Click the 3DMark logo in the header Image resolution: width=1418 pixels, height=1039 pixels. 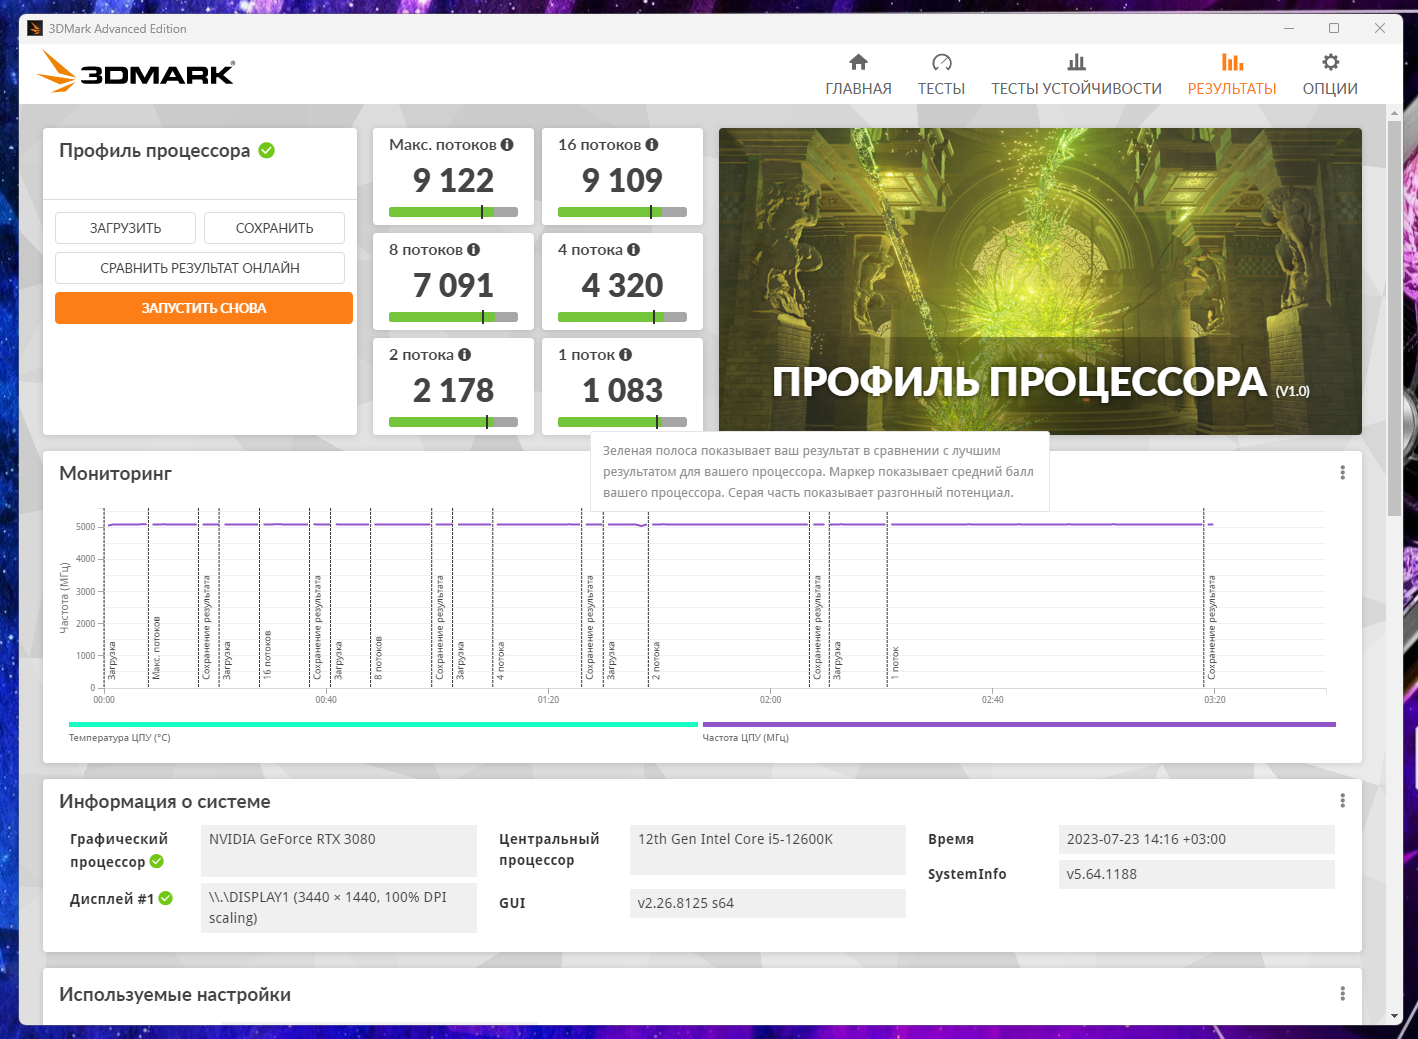[x=136, y=73]
